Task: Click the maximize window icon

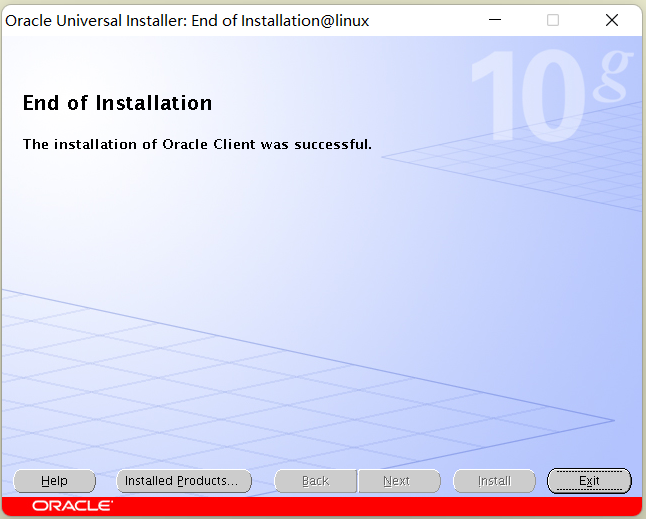Action: point(553,20)
